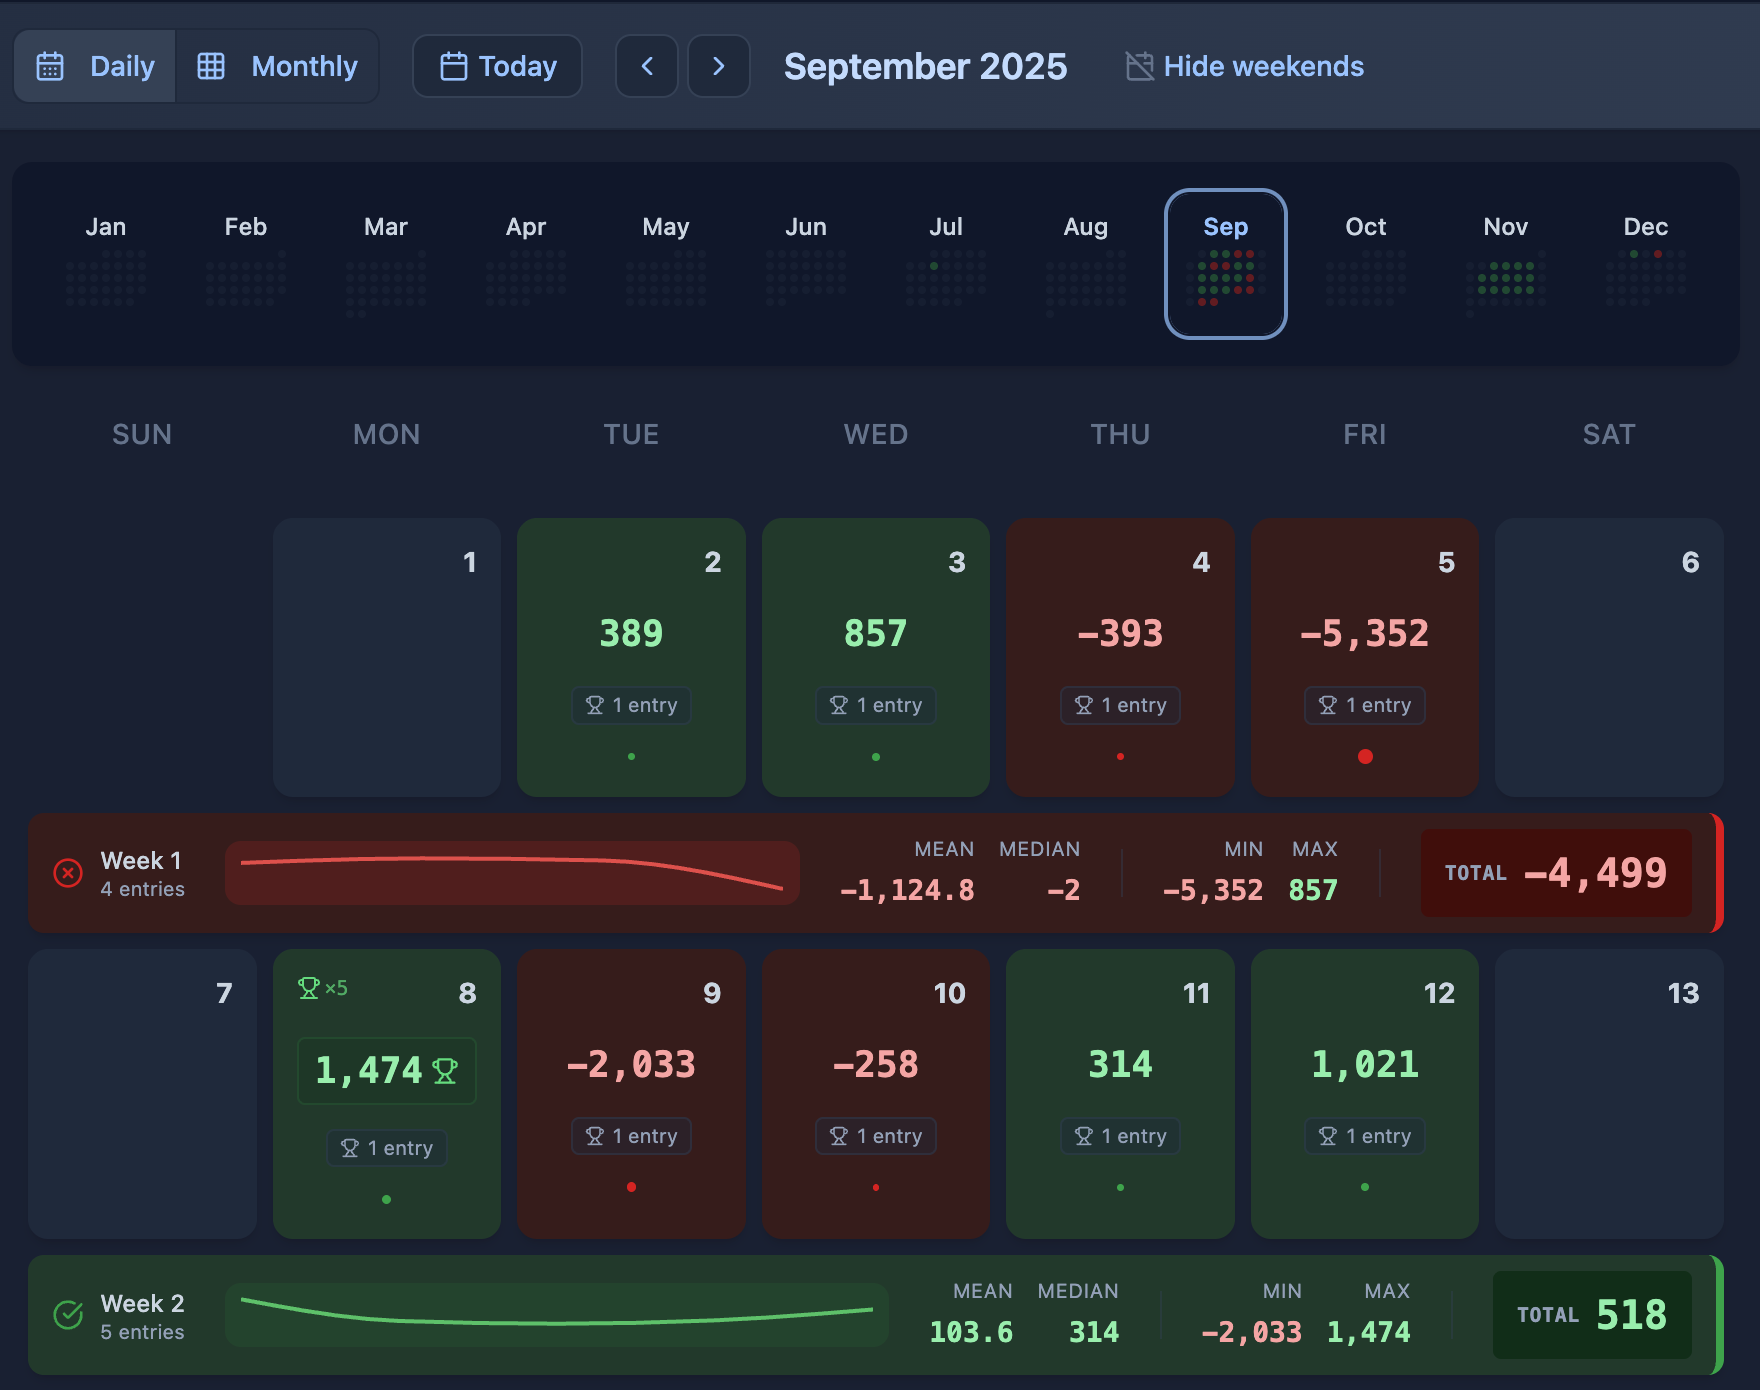Image resolution: width=1760 pixels, height=1390 pixels.
Task: Click trophy icon beside 1,474 value
Action: [x=445, y=1071]
